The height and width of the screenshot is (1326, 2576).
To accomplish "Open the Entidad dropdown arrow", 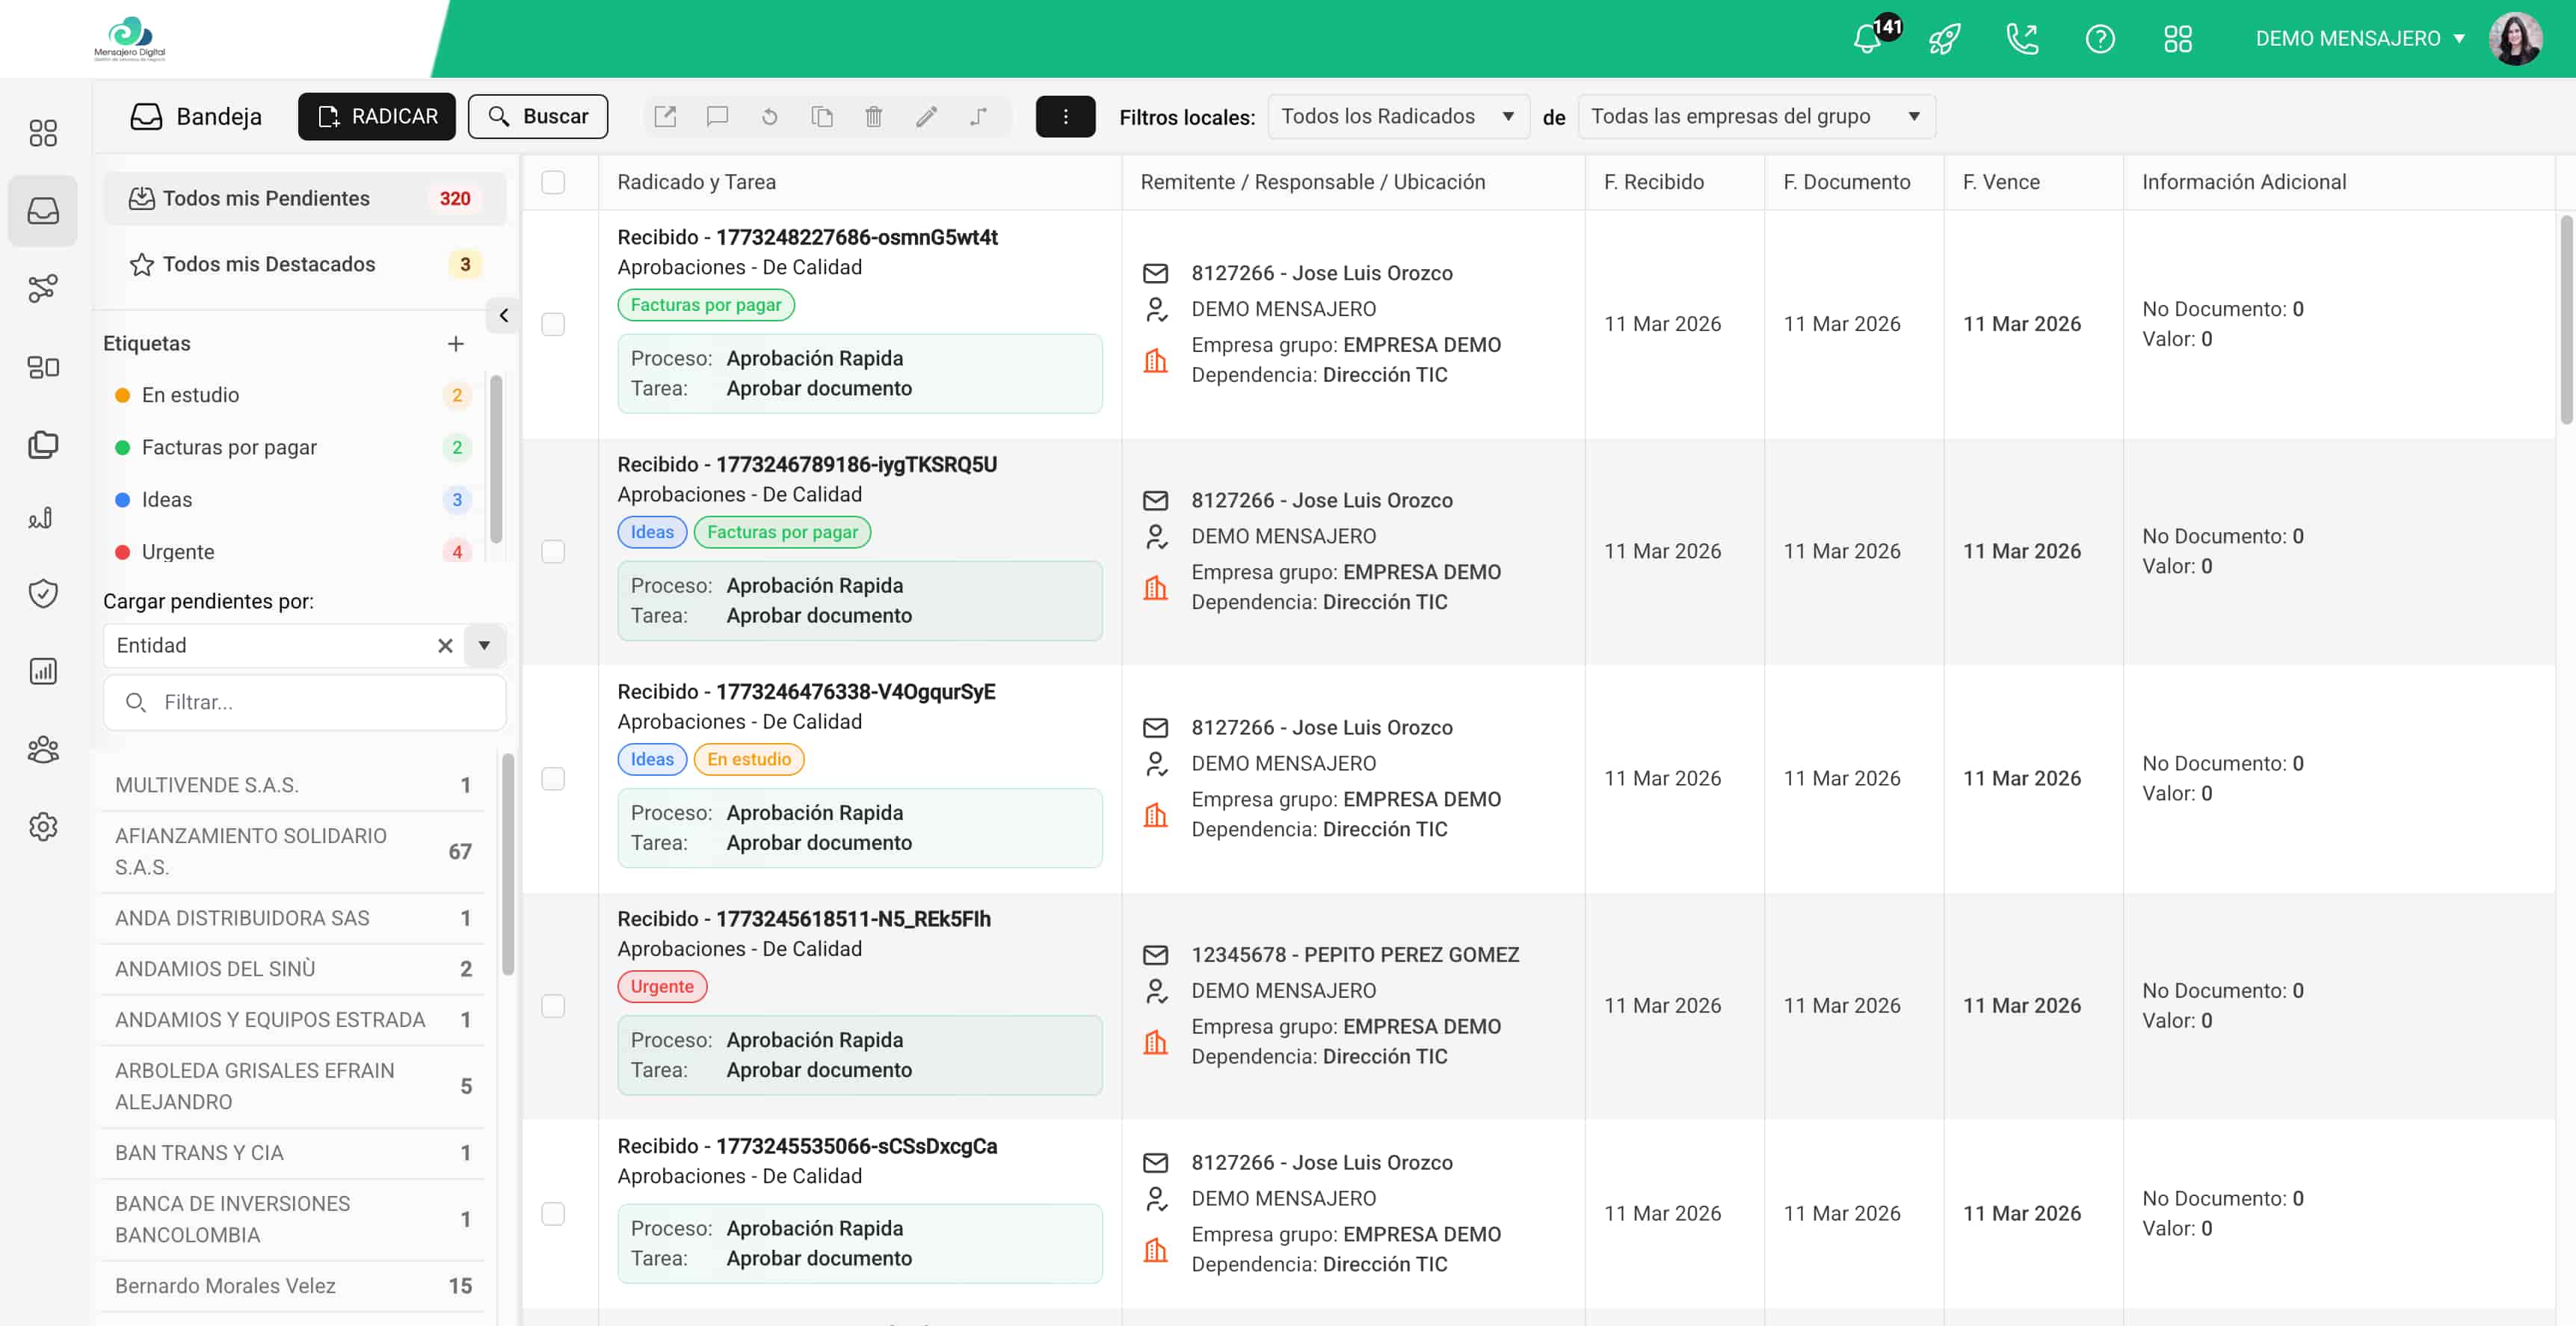I will click(484, 645).
